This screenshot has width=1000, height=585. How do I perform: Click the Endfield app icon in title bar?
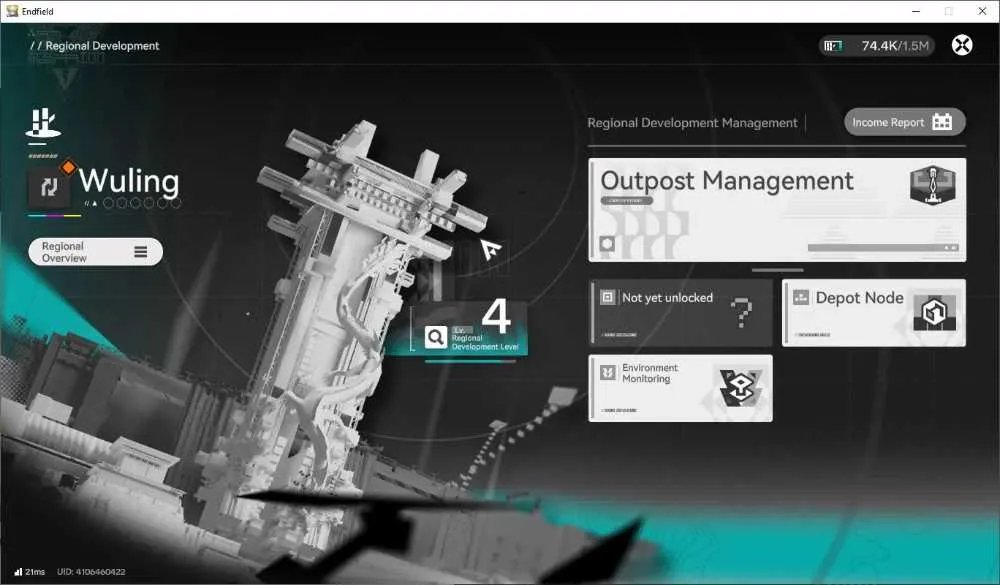point(12,11)
